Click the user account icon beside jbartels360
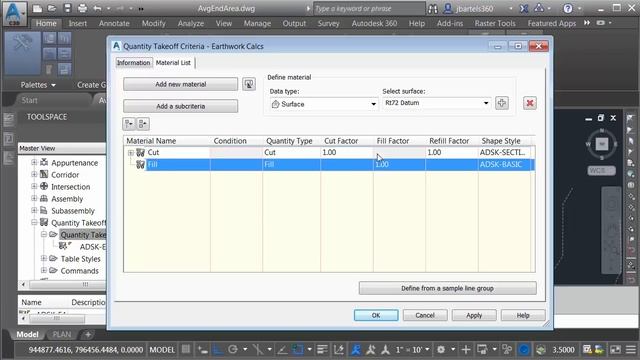Viewport: 640px width, 360px height. [448, 9]
